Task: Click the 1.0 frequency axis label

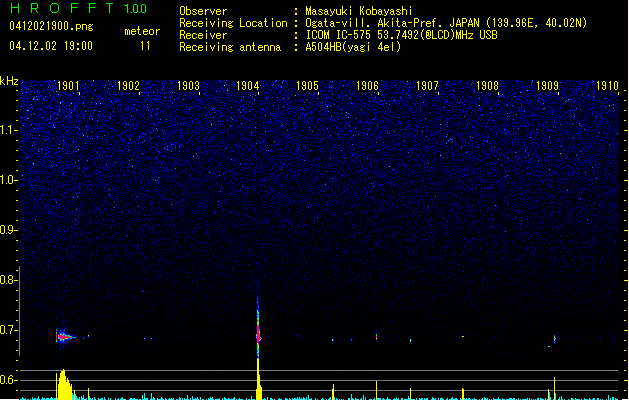Action: click(10, 180)
